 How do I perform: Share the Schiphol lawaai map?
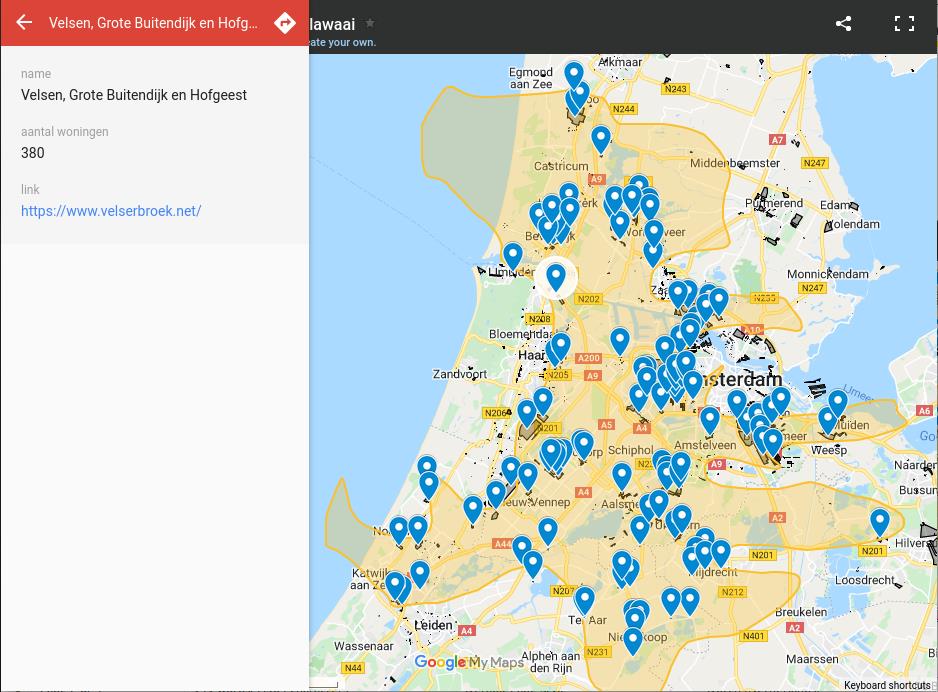pos(844,22)
